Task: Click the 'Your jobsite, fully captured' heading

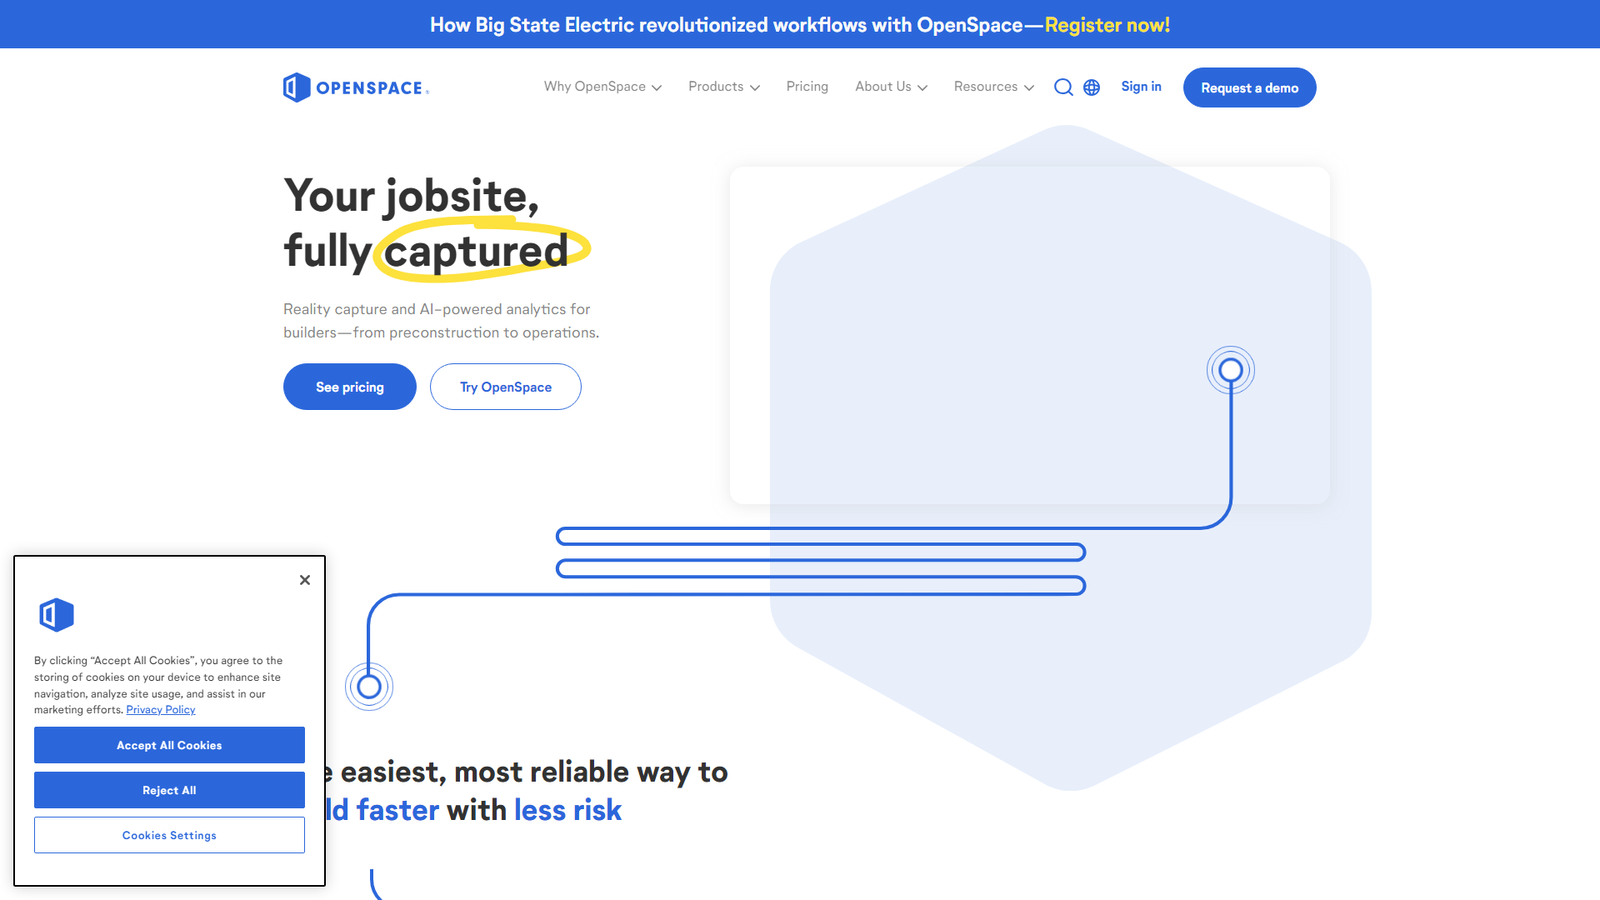Action: tap(437, 224)
